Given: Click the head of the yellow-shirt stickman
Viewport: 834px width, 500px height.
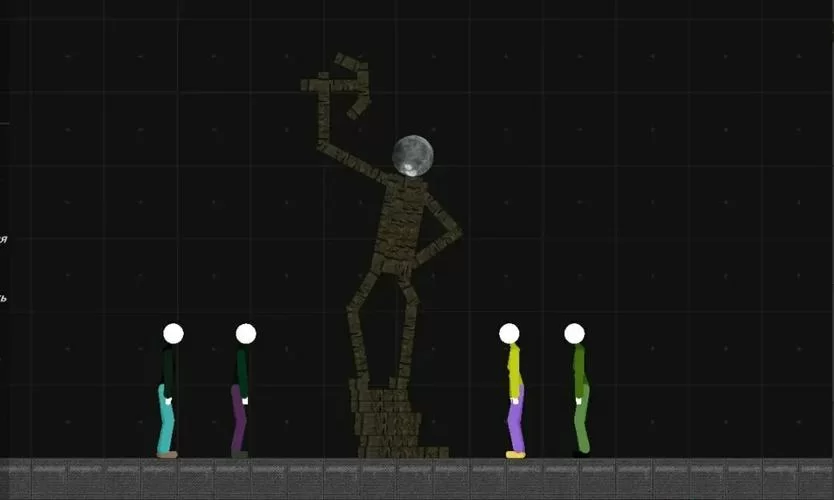Looking at the screenshot, I should pyautogui.click(x=509, y=333).
